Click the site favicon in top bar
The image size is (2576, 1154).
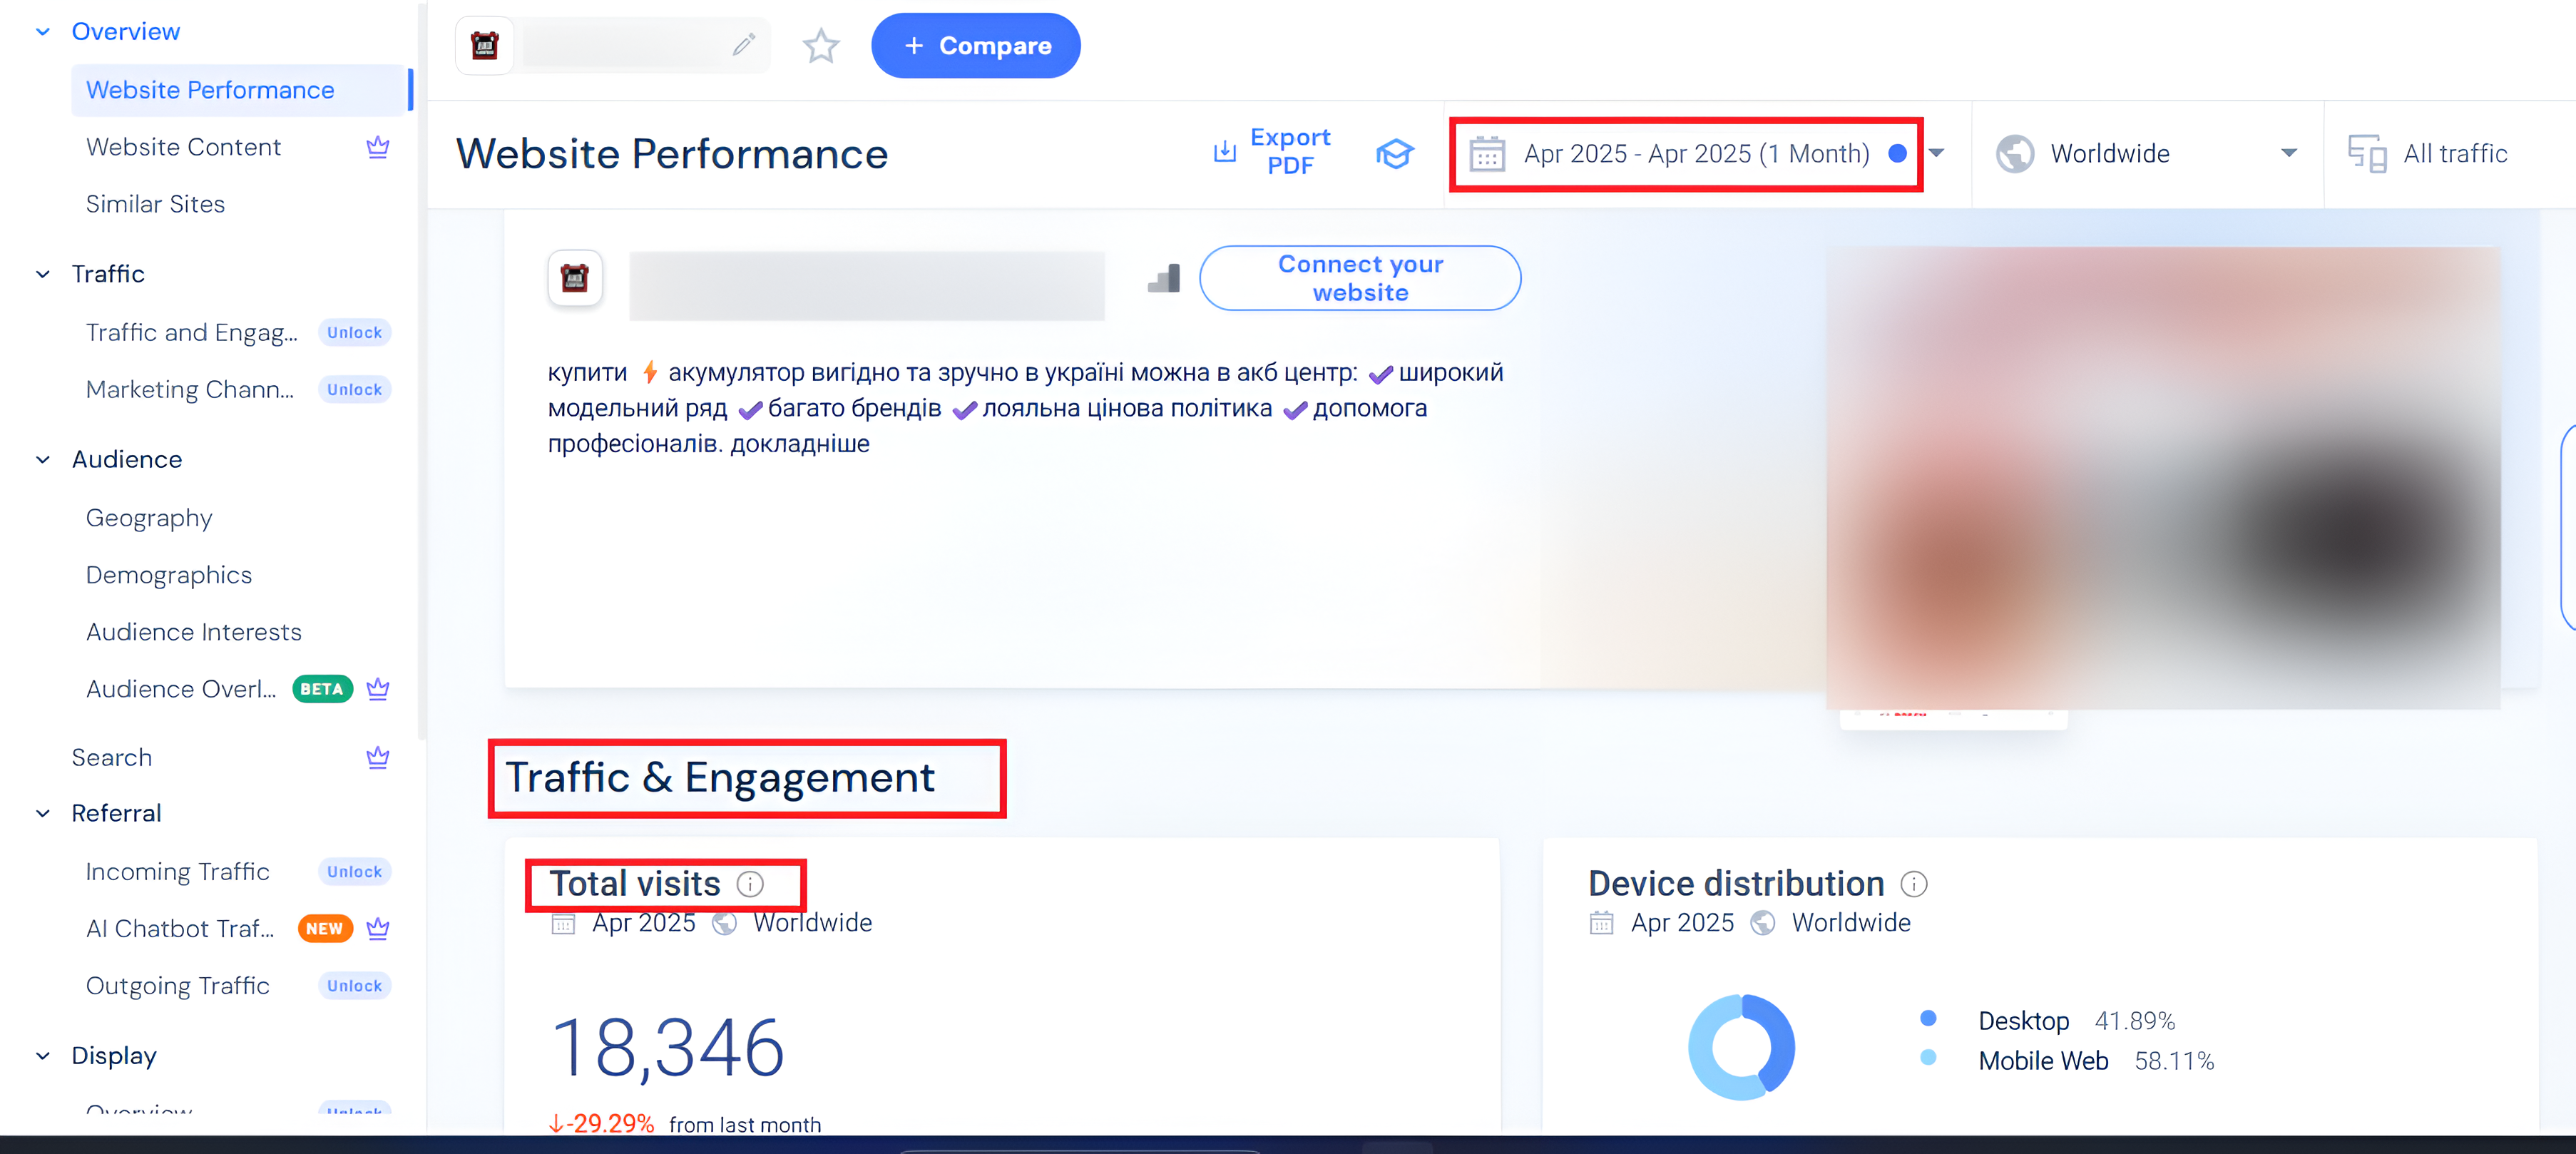(485, 45)
